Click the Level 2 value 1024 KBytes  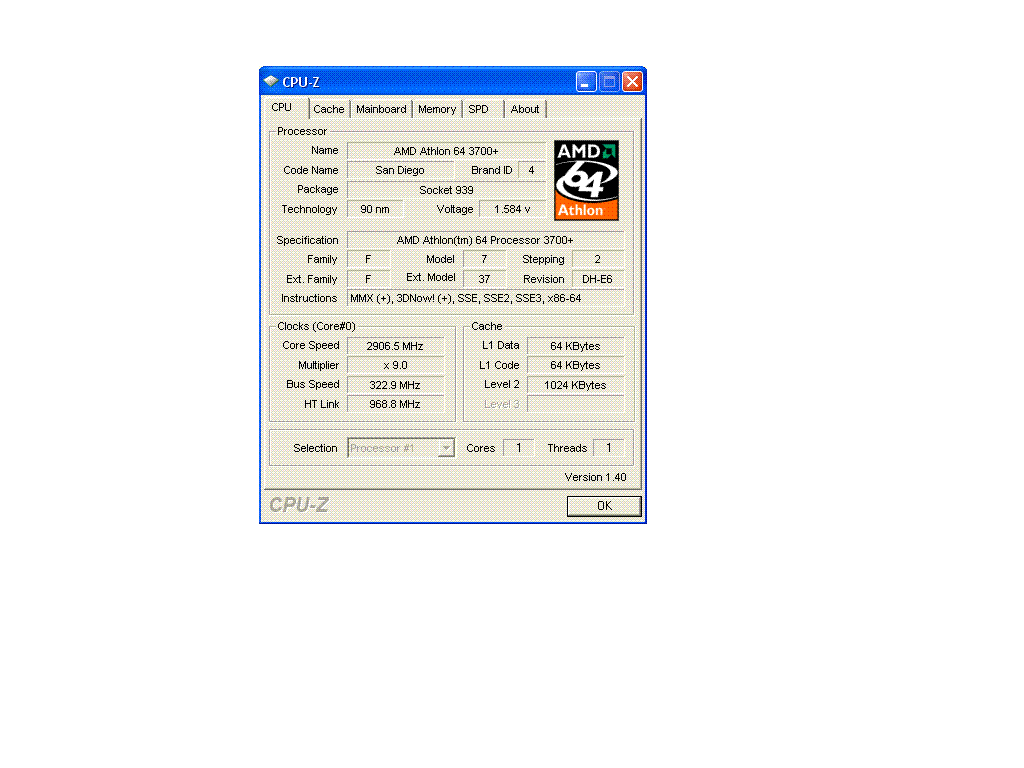pyautogui.click(x=575, y=385)
